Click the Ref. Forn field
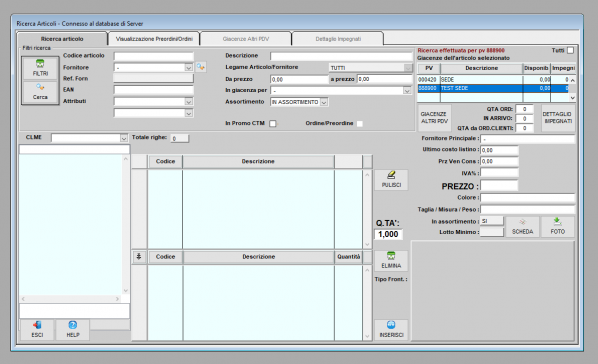This screenshot has width=598, height=364. [154, 79]
